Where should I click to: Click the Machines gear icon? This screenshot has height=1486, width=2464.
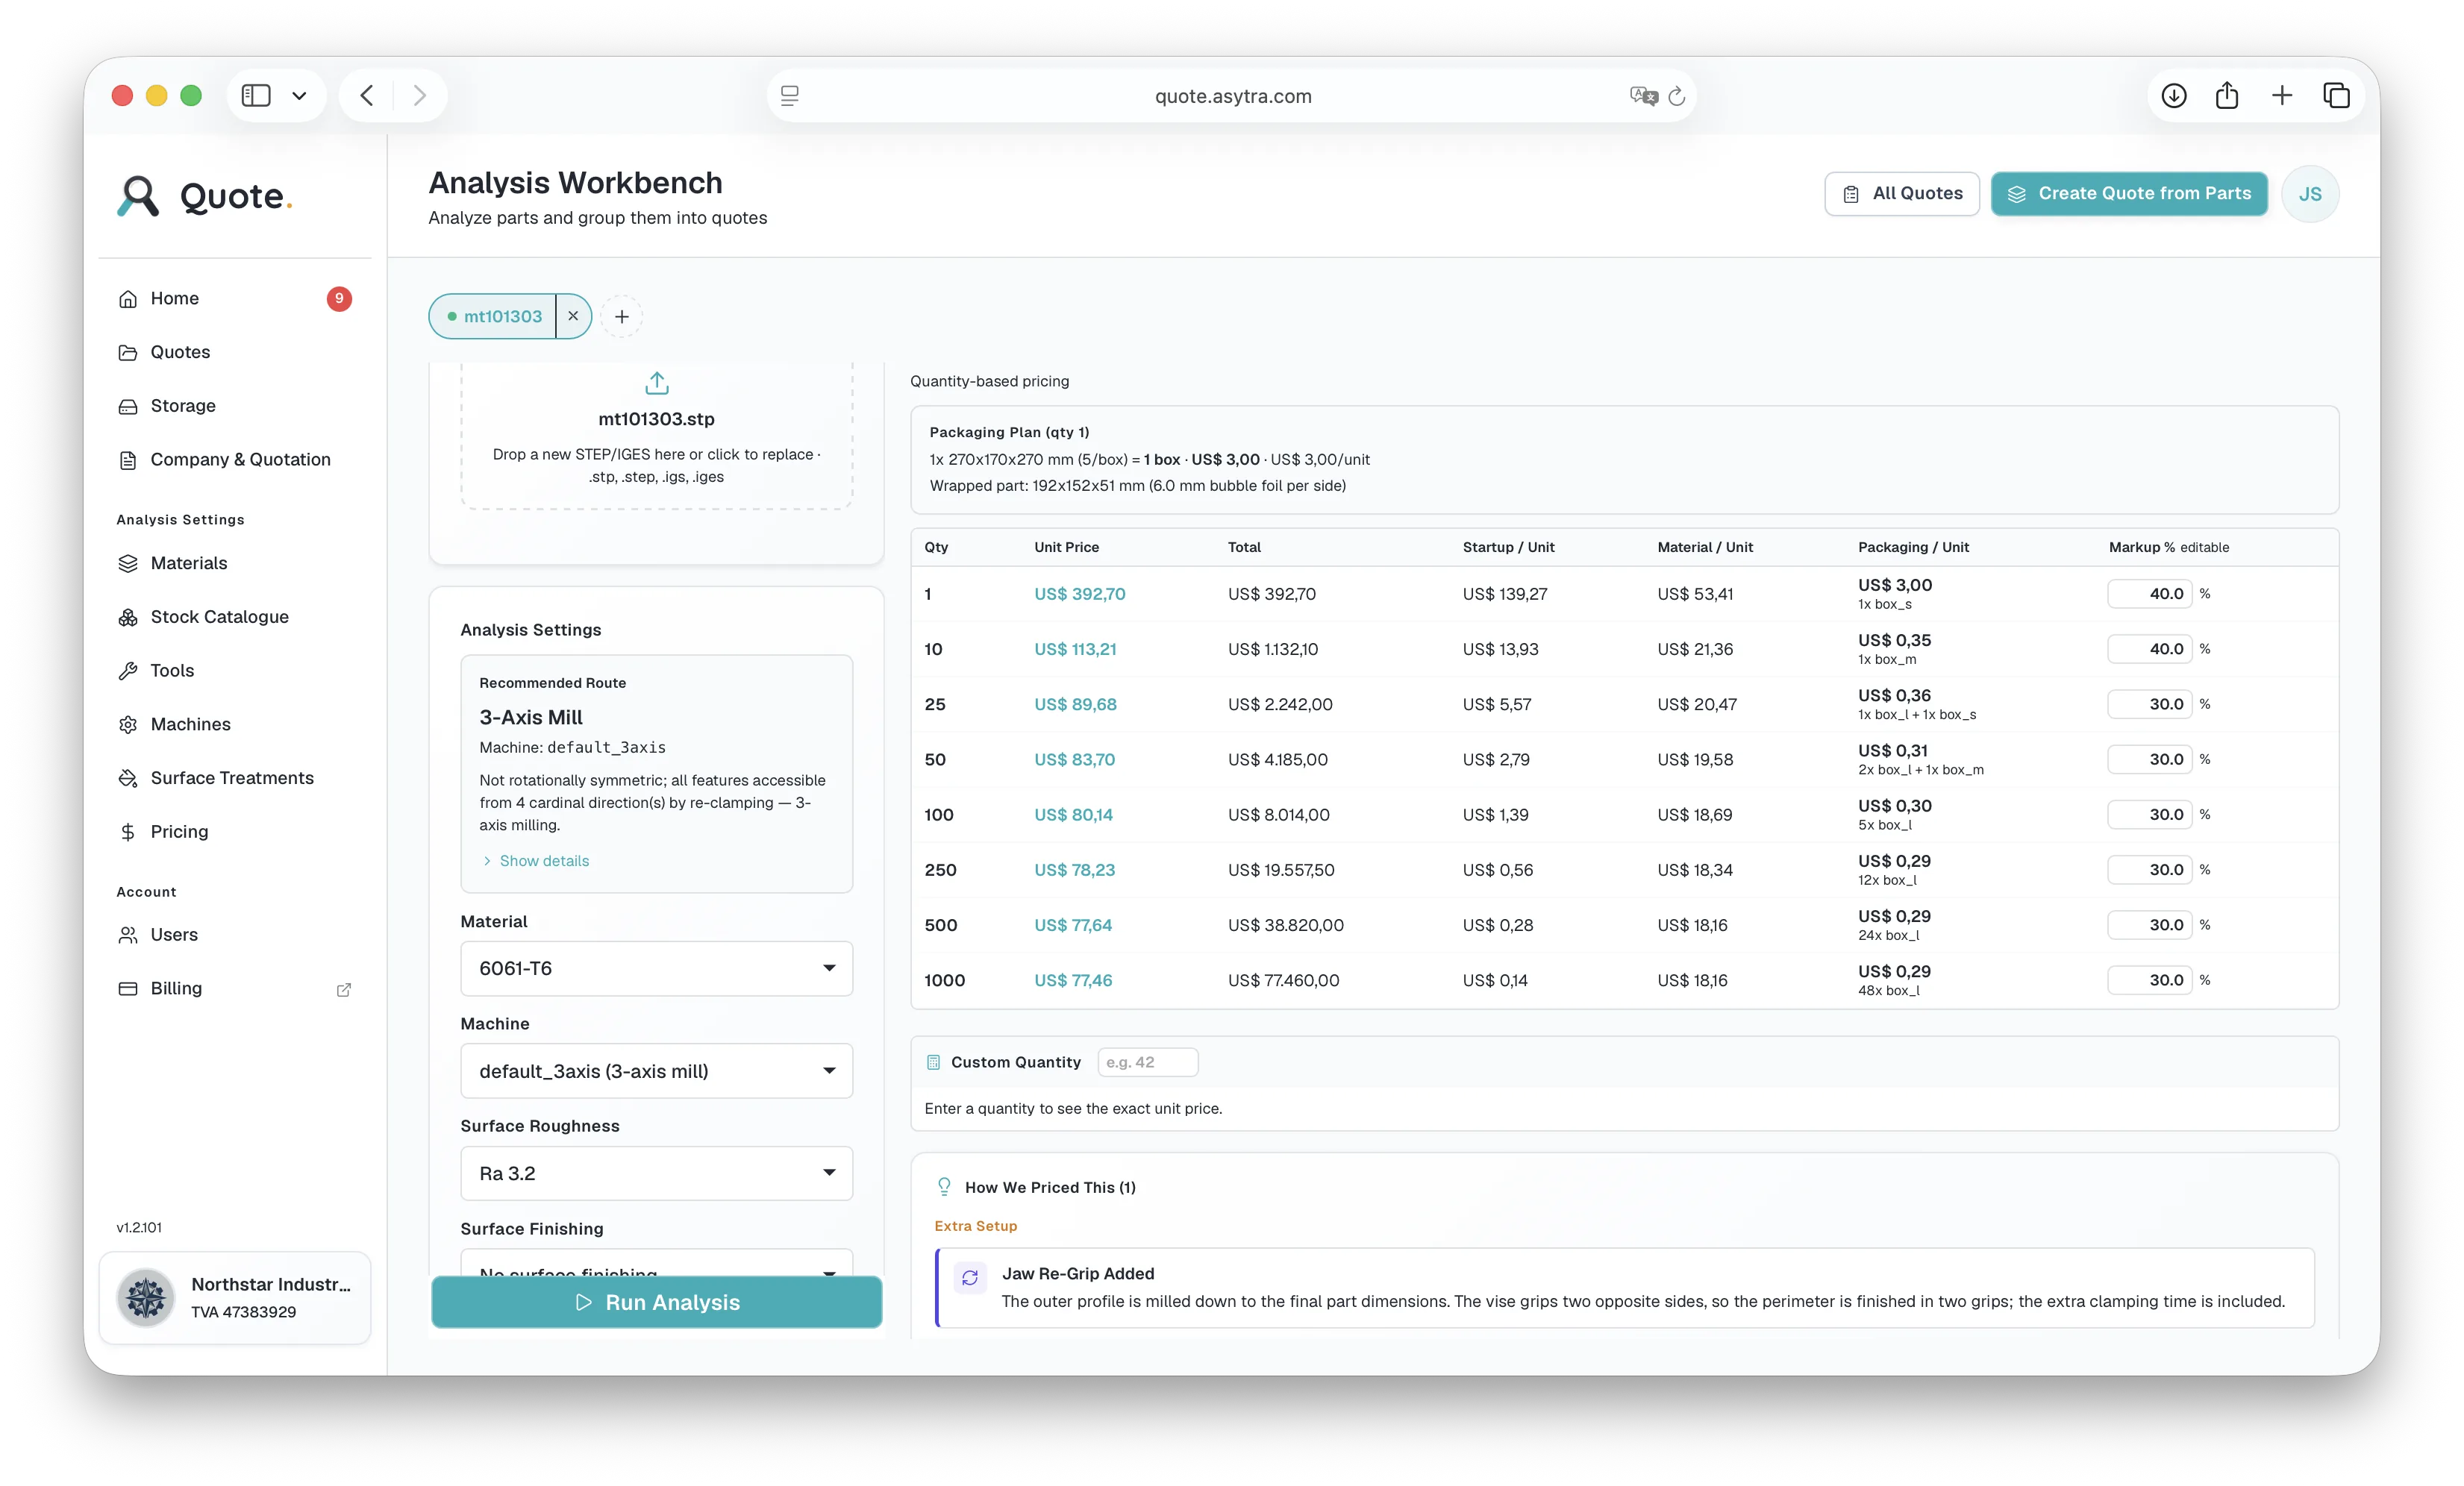pyautogui.click(x=128, y=724)
